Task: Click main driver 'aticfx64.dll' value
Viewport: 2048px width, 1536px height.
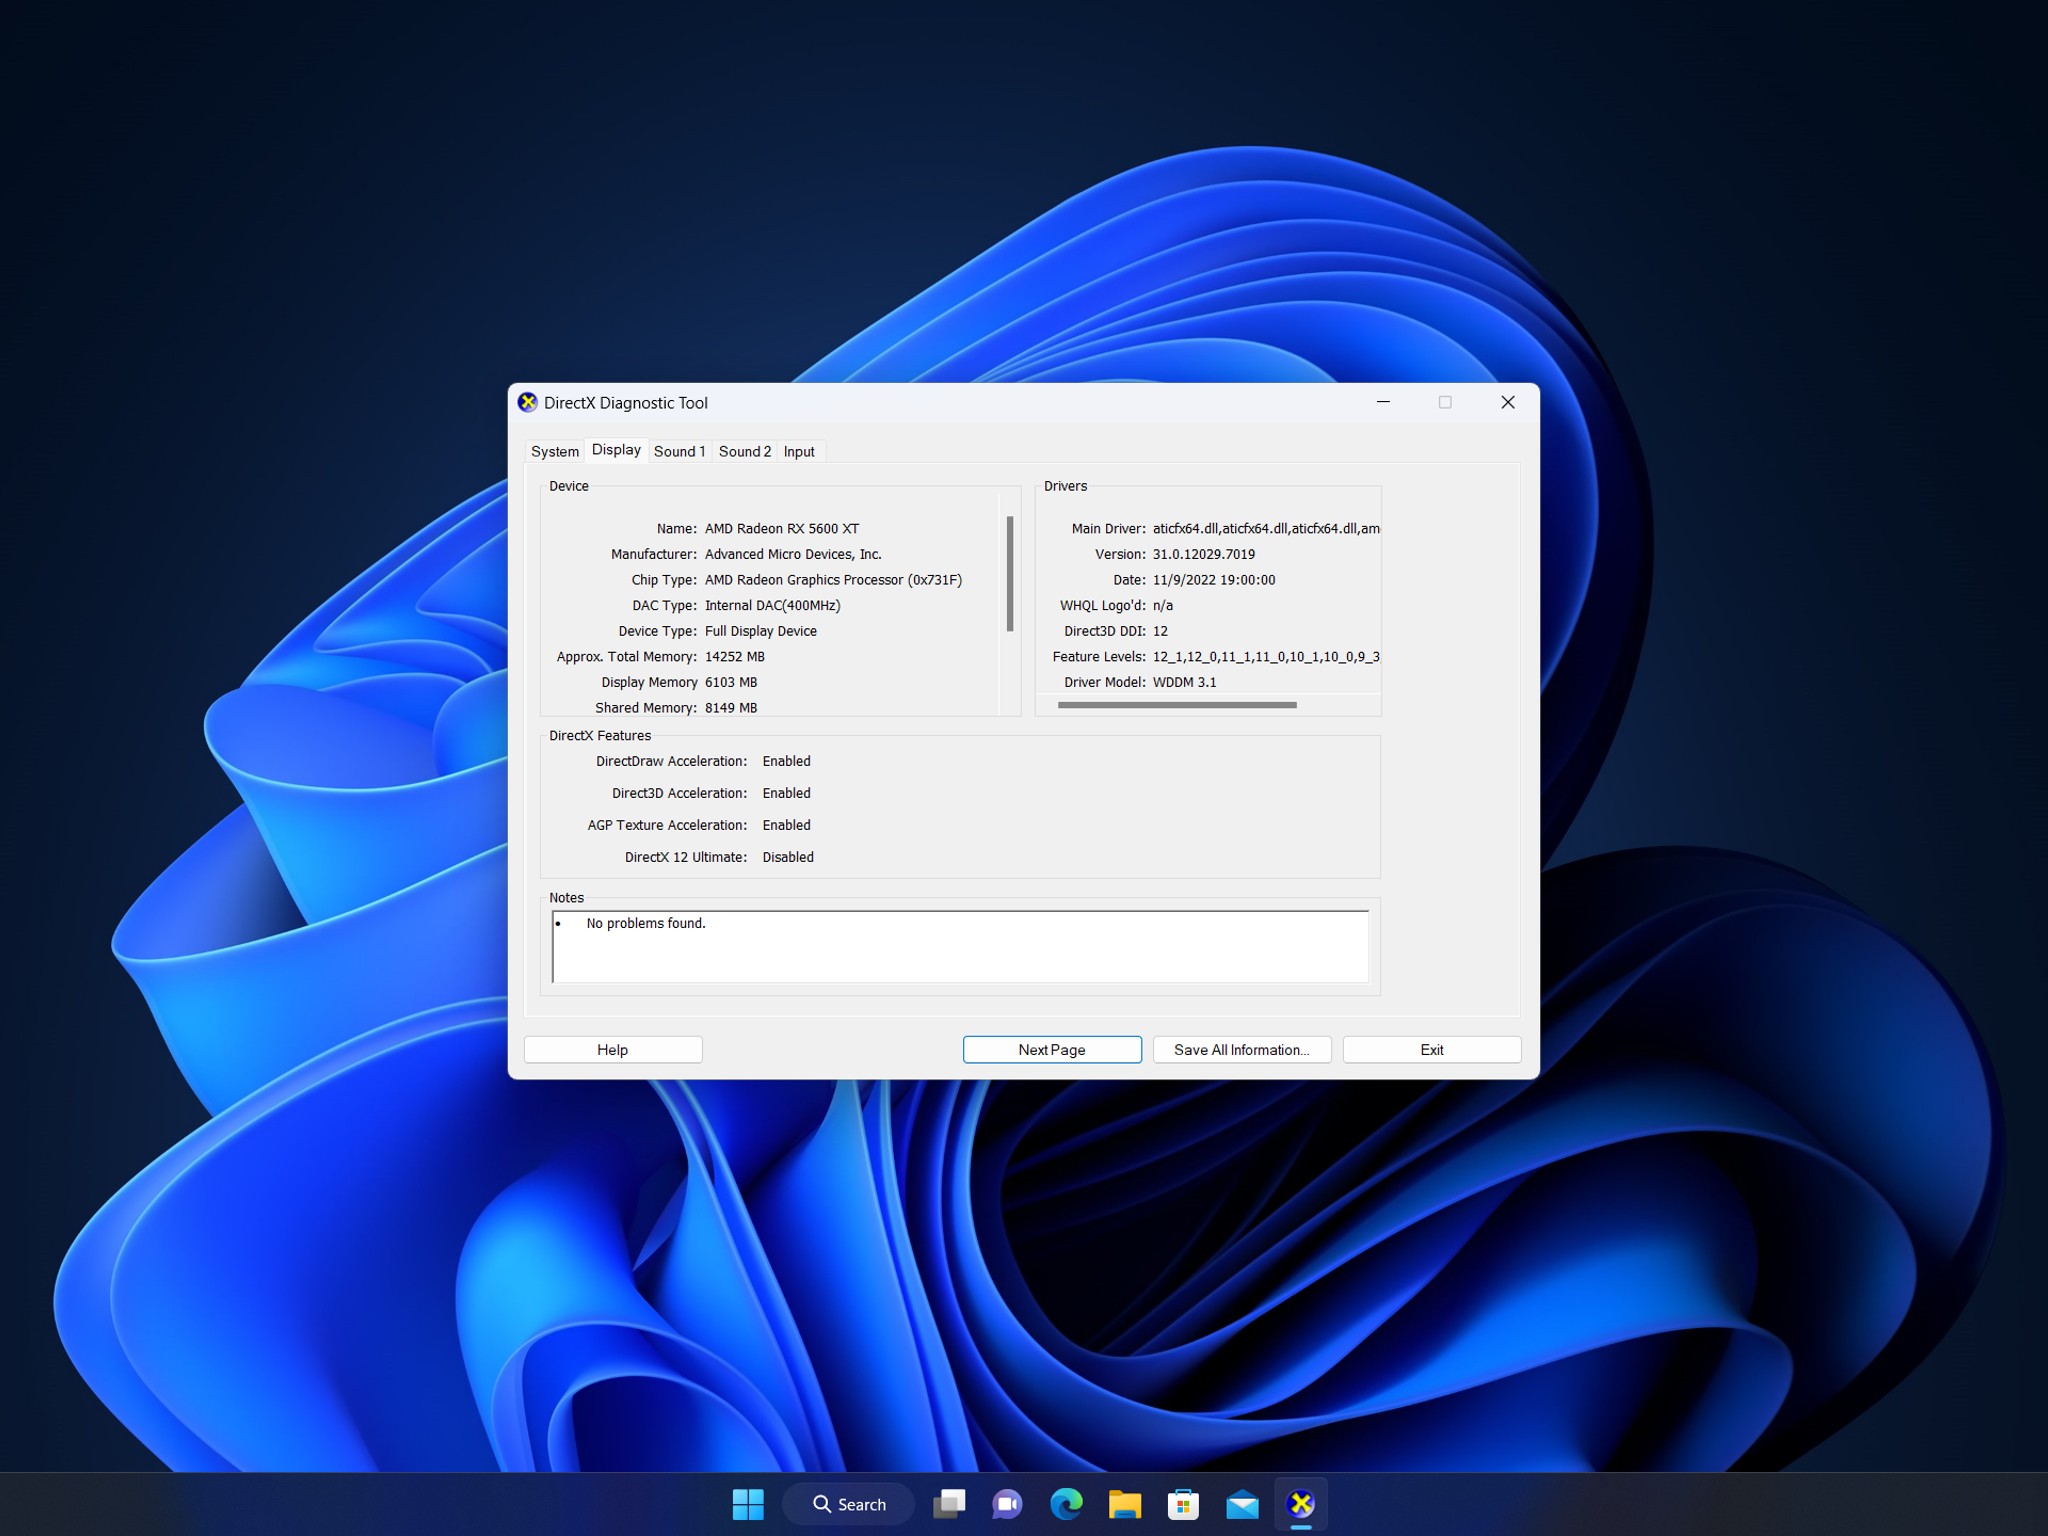Action: click(1266, 528)
